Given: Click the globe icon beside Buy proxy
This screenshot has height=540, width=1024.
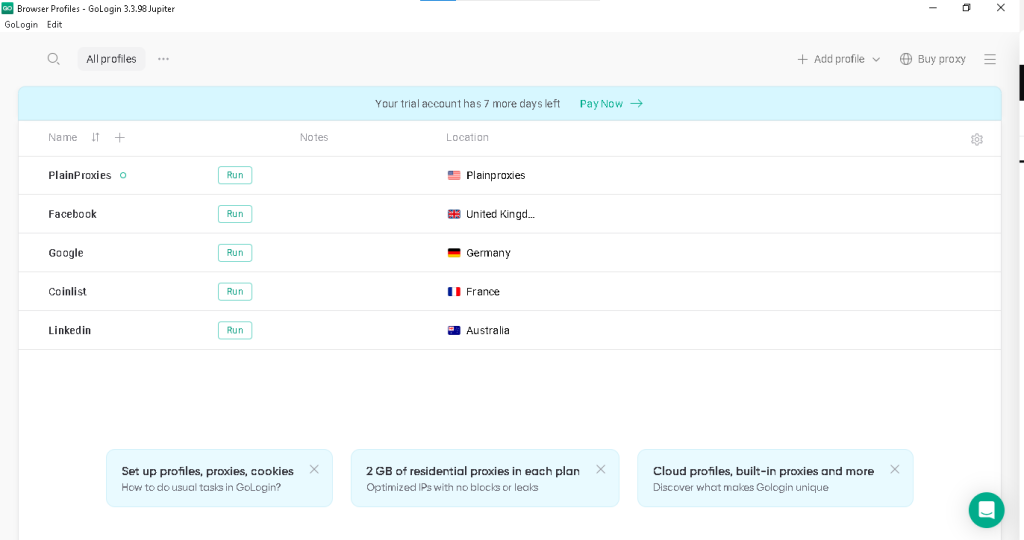Looking at the screenshot, I should coord(906,59).
